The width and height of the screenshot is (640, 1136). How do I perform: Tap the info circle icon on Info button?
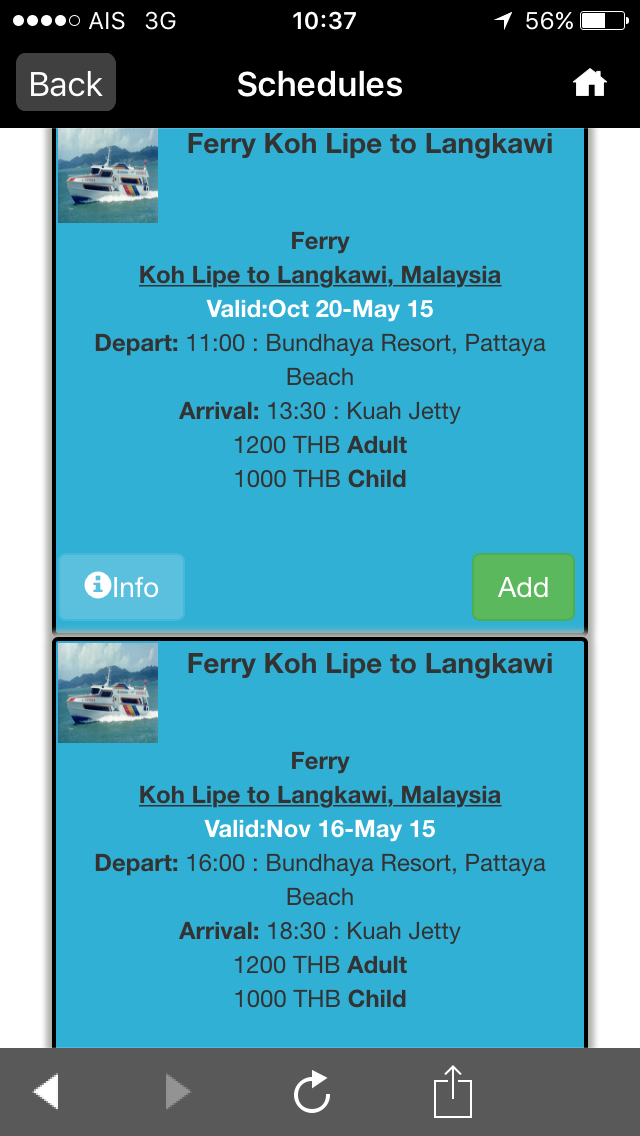coord(97,584)
